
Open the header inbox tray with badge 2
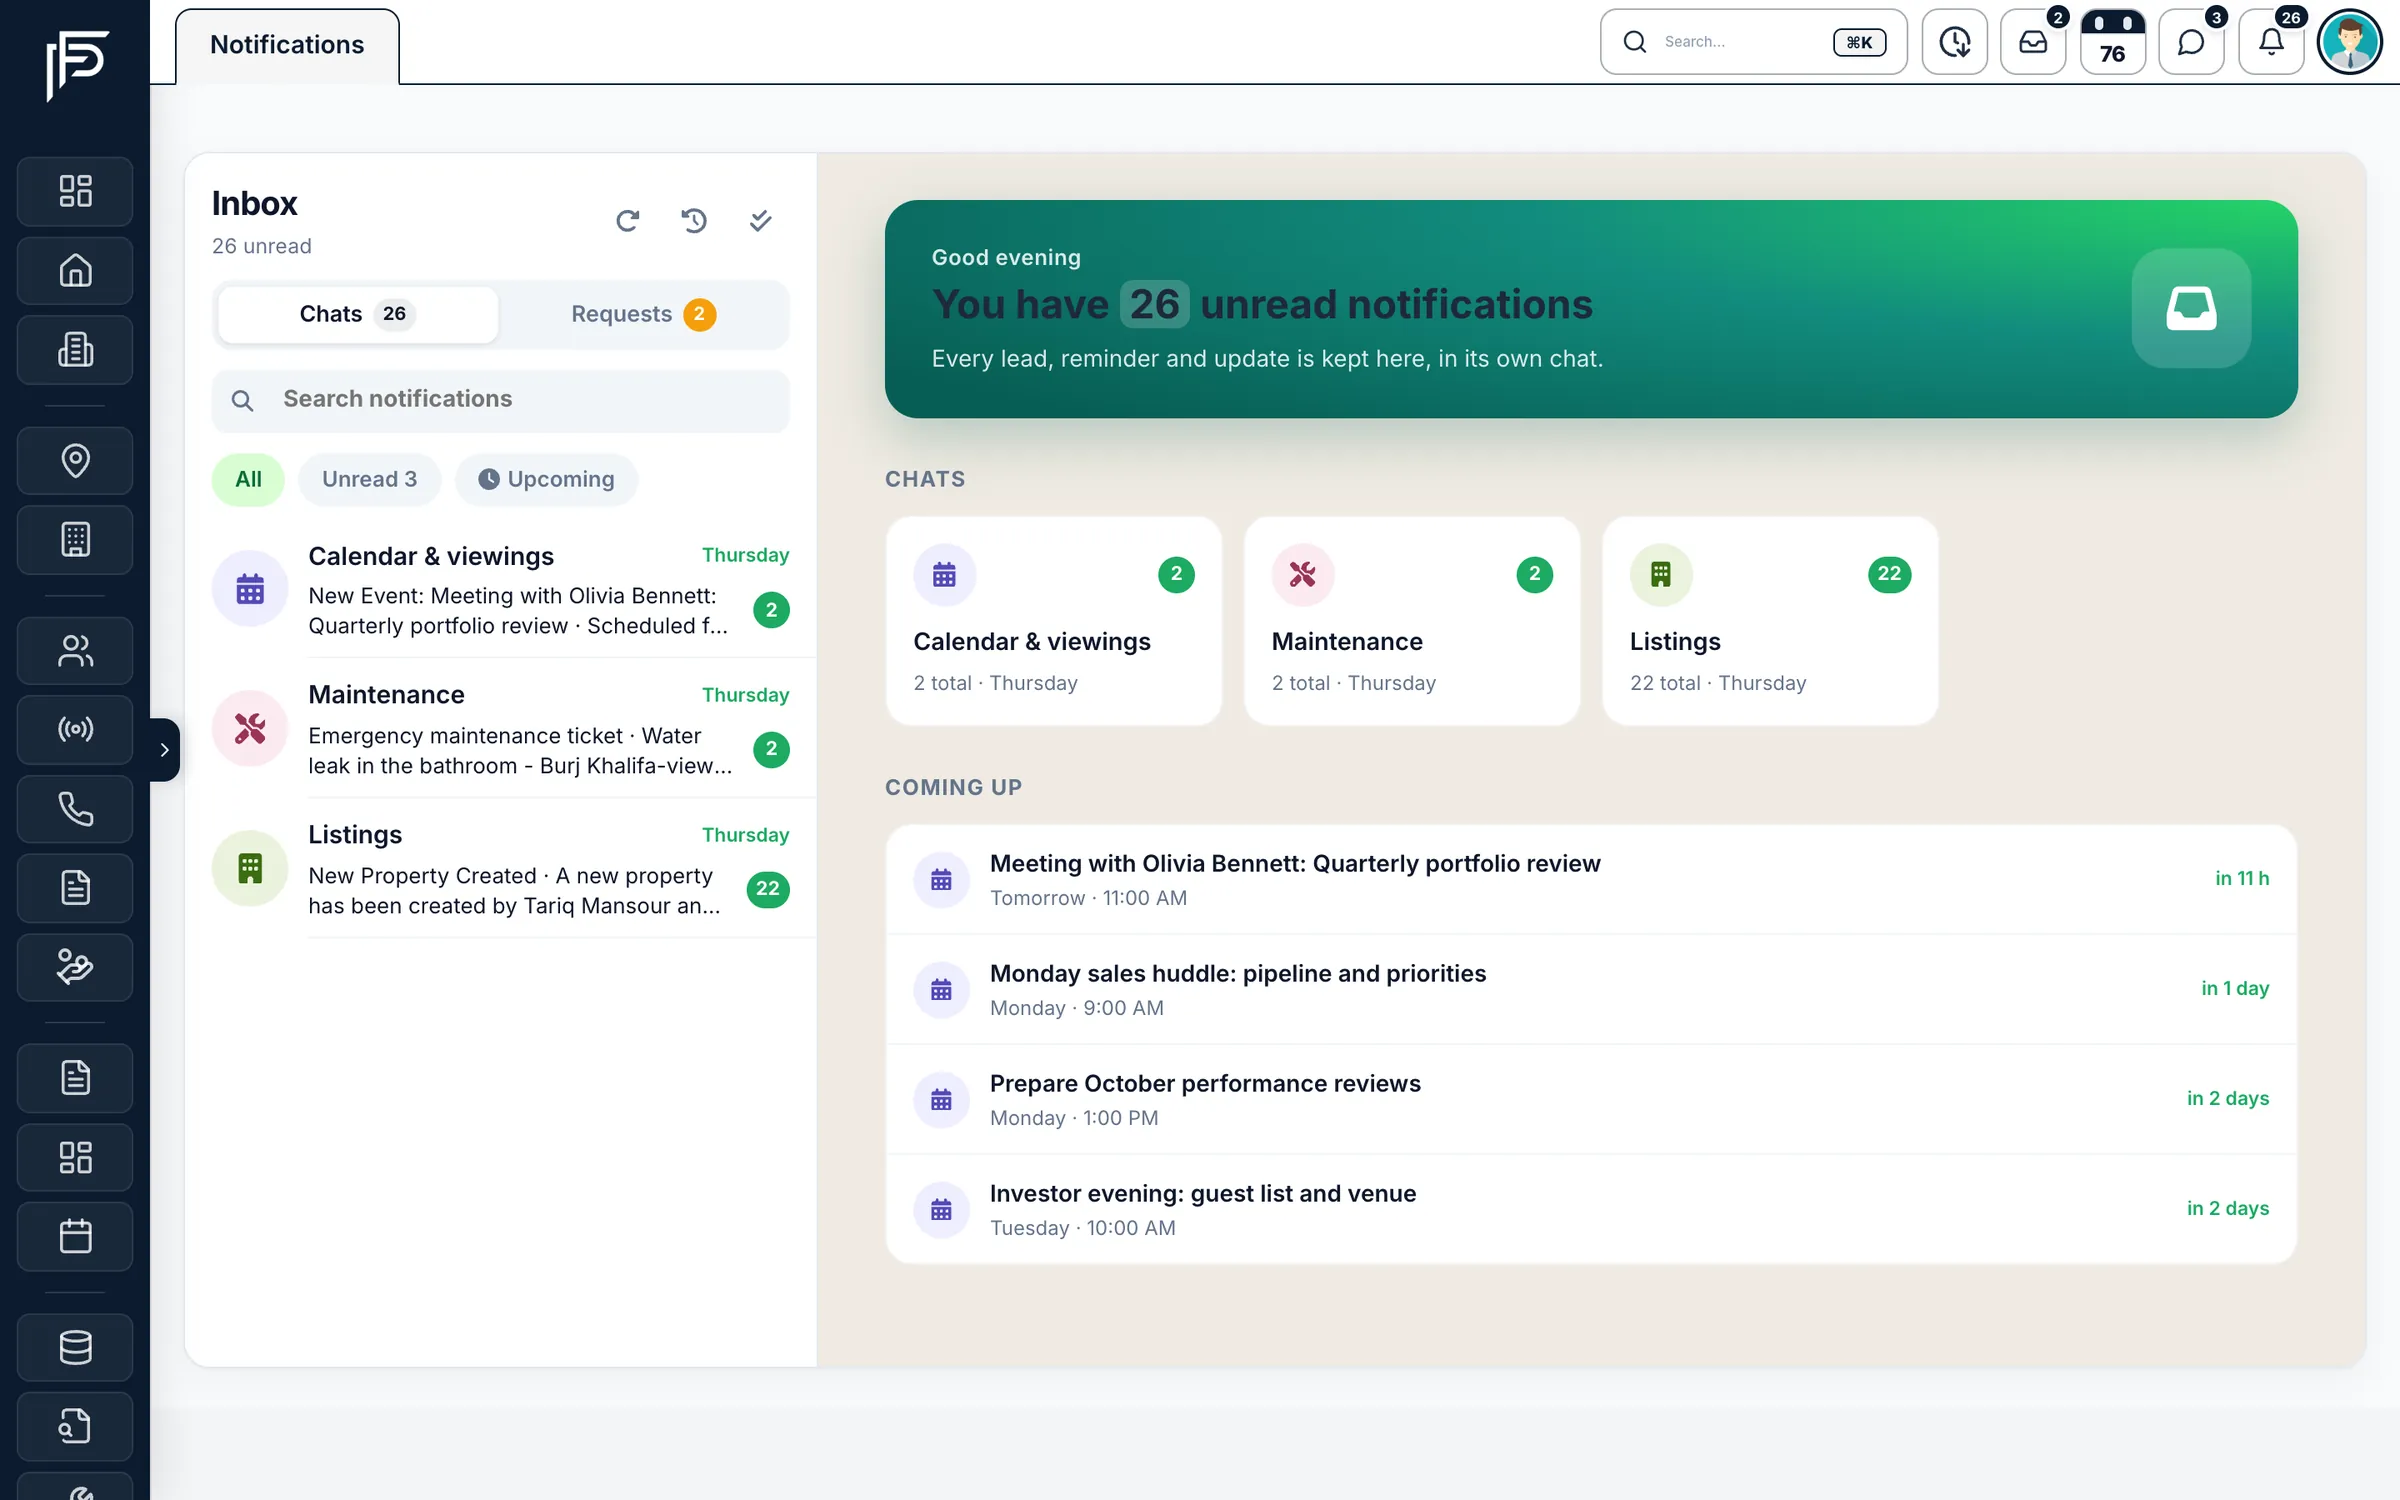tap(2033, 42)
